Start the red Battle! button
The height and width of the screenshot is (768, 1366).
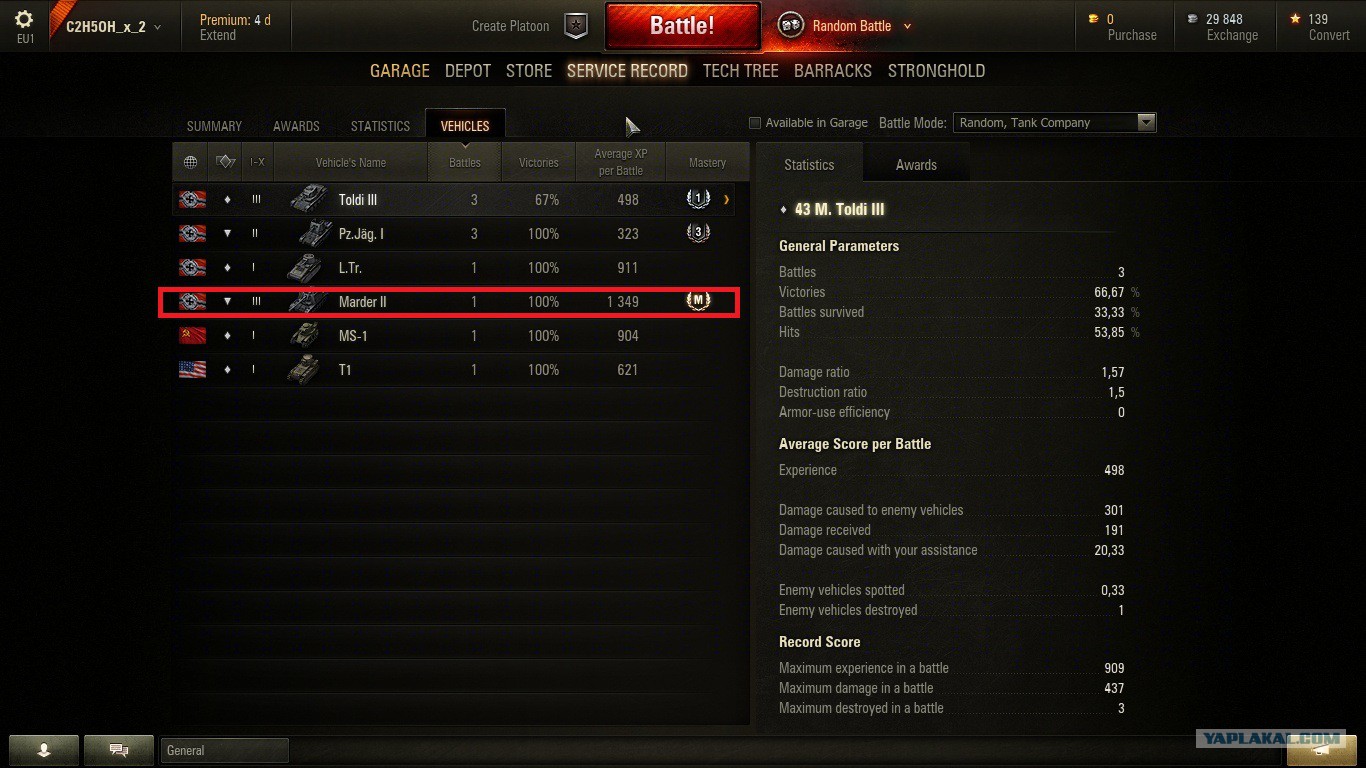click(x=682, y=26)
